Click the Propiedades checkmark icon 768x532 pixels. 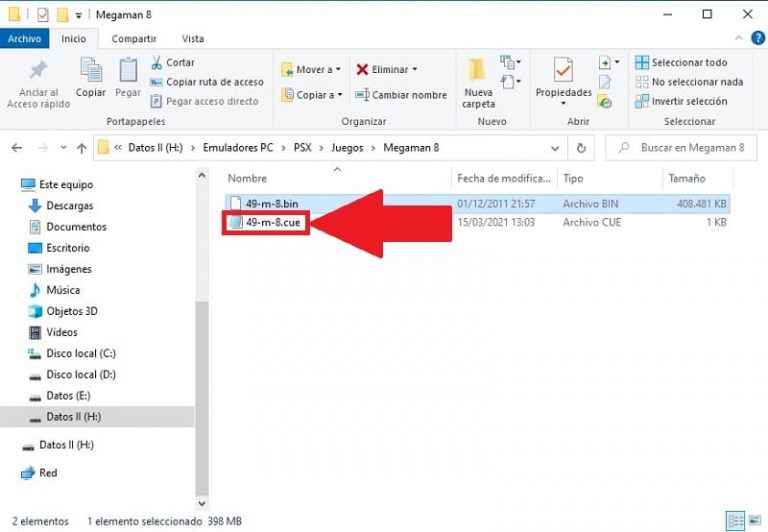point(563,70)
